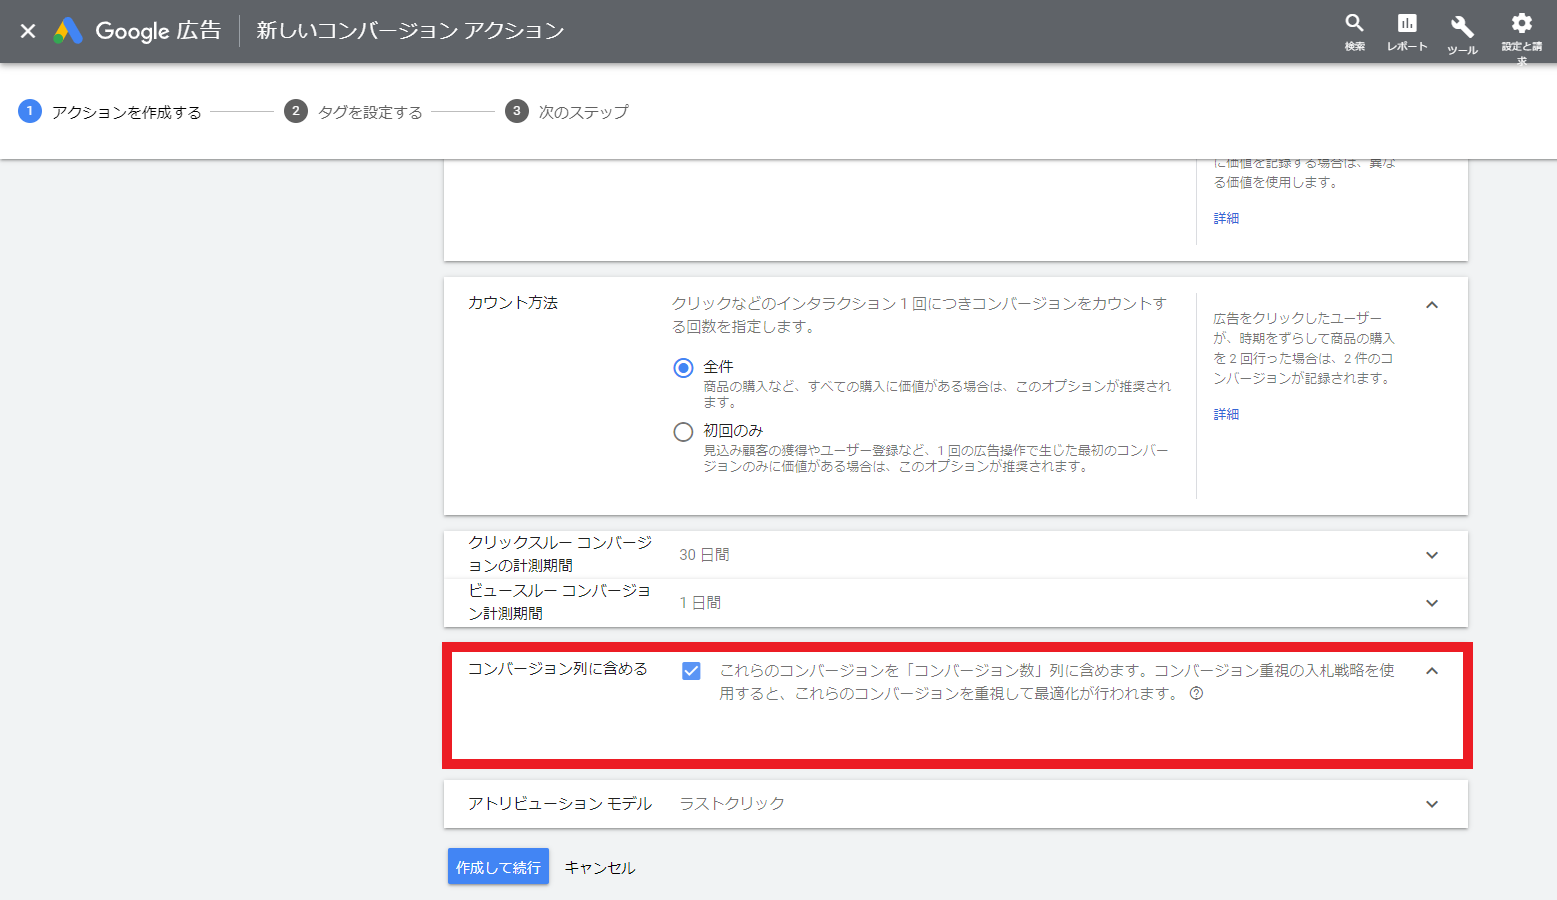Select the 初回のみ radio button
1557x900 pixels.
point(683,432)
